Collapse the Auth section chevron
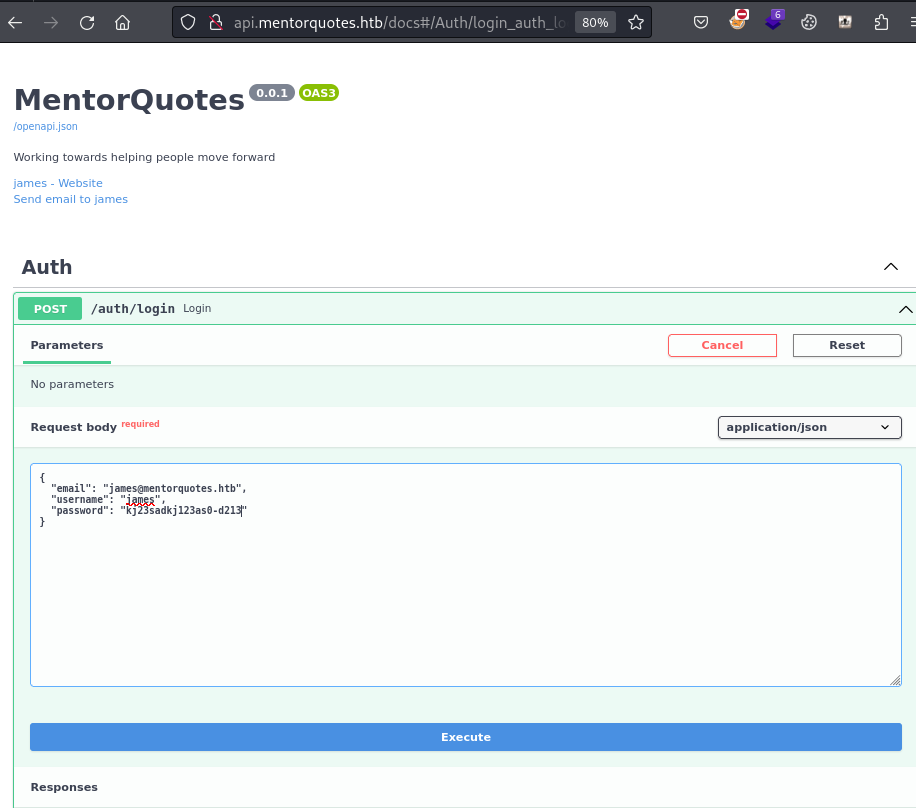Viewport: 916px width, 808px height. 890,267
